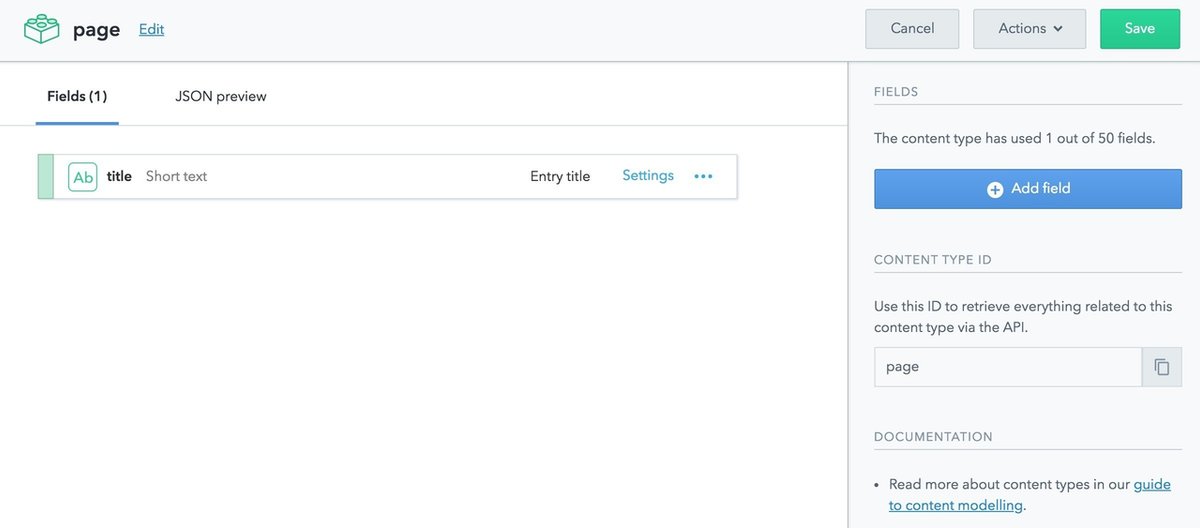Expand the Actions dropdown
This screenshot has height=528, width=1200.
tap(1029, 29)
